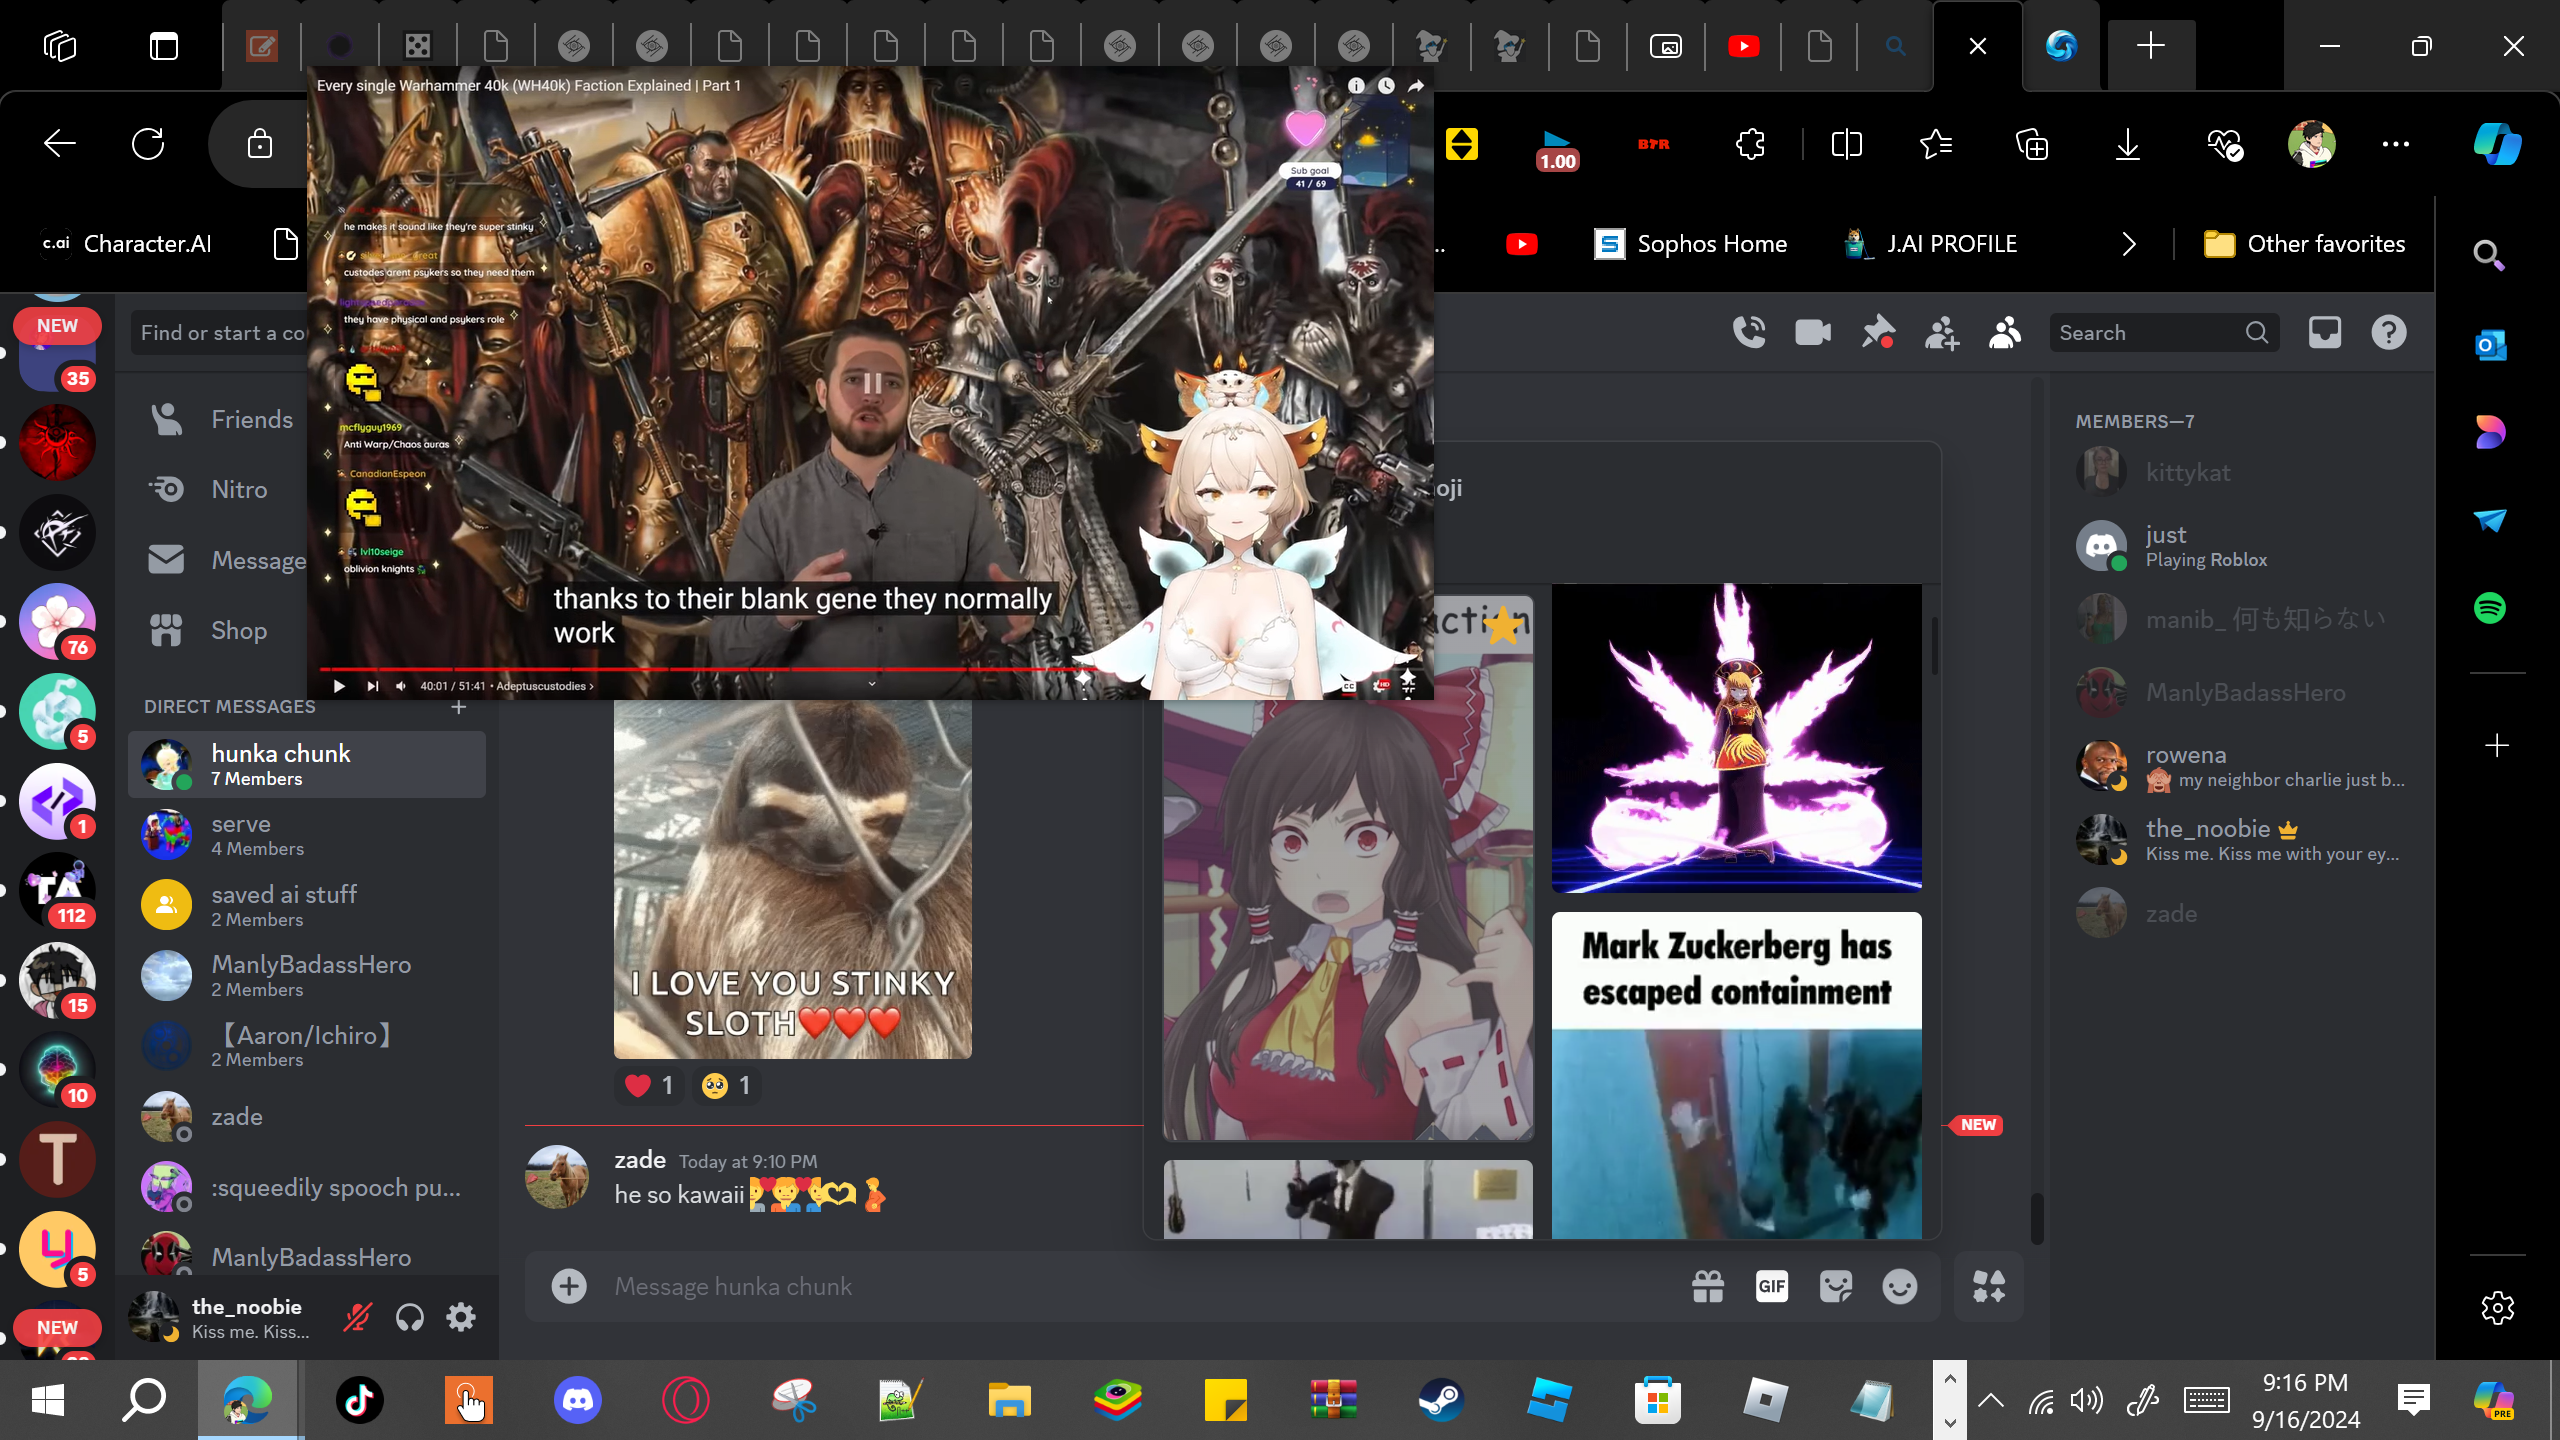This screenshot has width=2560, height=1440.
Task: Toggle the heart reaction on the sloth GIF
Action: [649, 1086]
